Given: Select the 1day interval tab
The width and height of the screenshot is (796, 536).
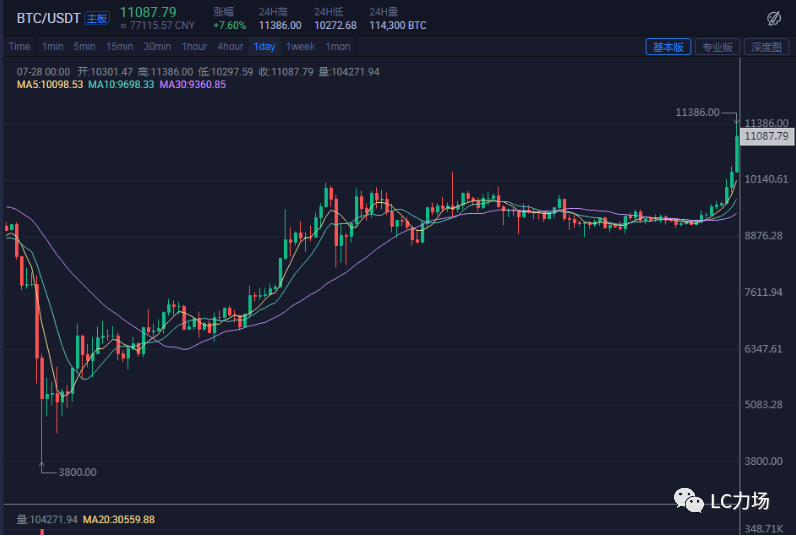Looking at the screenshot, I should click(264, 47).
